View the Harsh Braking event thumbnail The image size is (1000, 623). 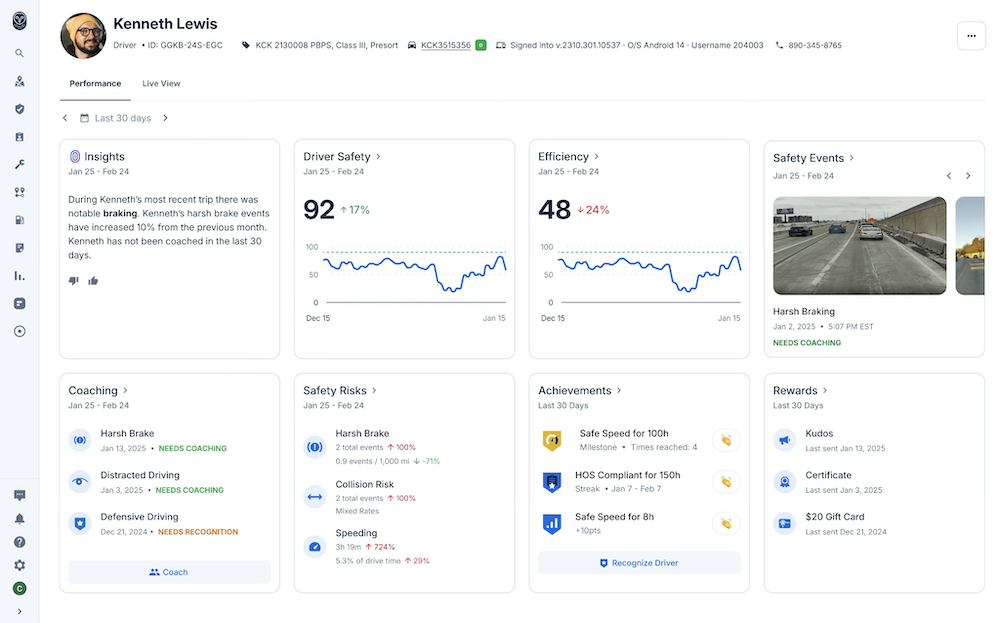[x=859, y=246]
